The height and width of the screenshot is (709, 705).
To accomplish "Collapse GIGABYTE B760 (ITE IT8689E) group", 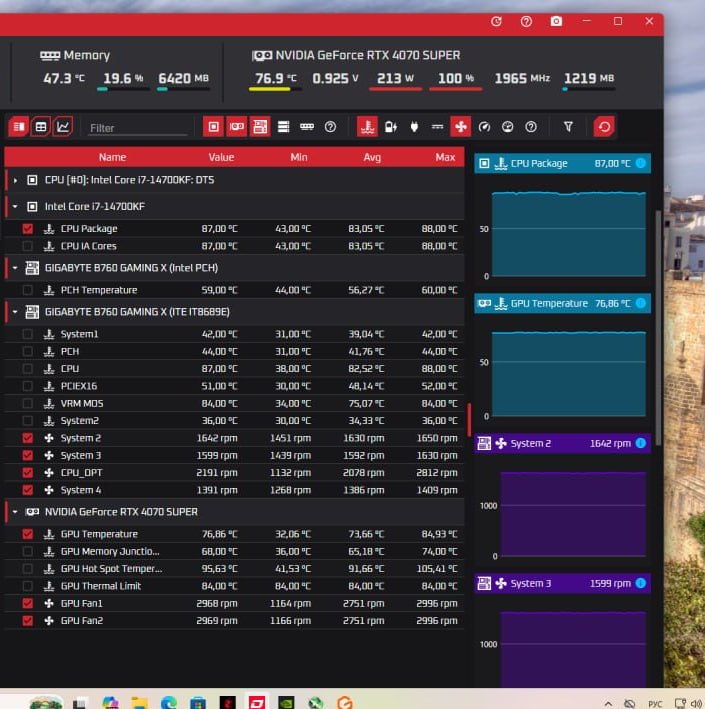I will pos(15,312).
